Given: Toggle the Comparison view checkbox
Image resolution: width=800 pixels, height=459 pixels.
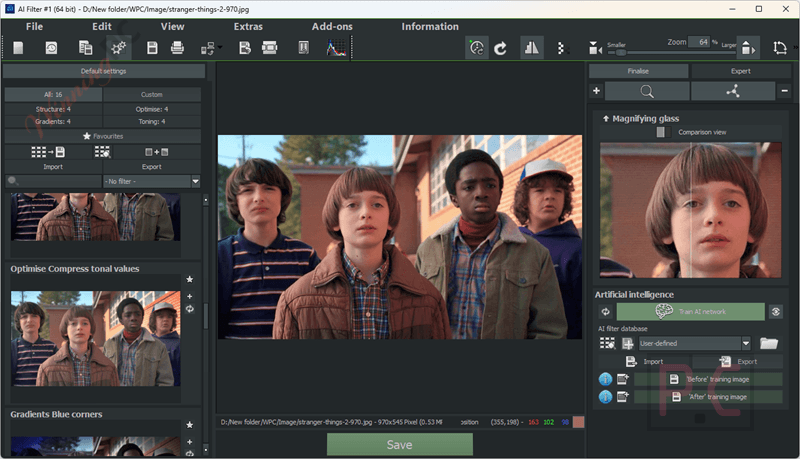Looking at the screenshot, I should coord(661,132).
